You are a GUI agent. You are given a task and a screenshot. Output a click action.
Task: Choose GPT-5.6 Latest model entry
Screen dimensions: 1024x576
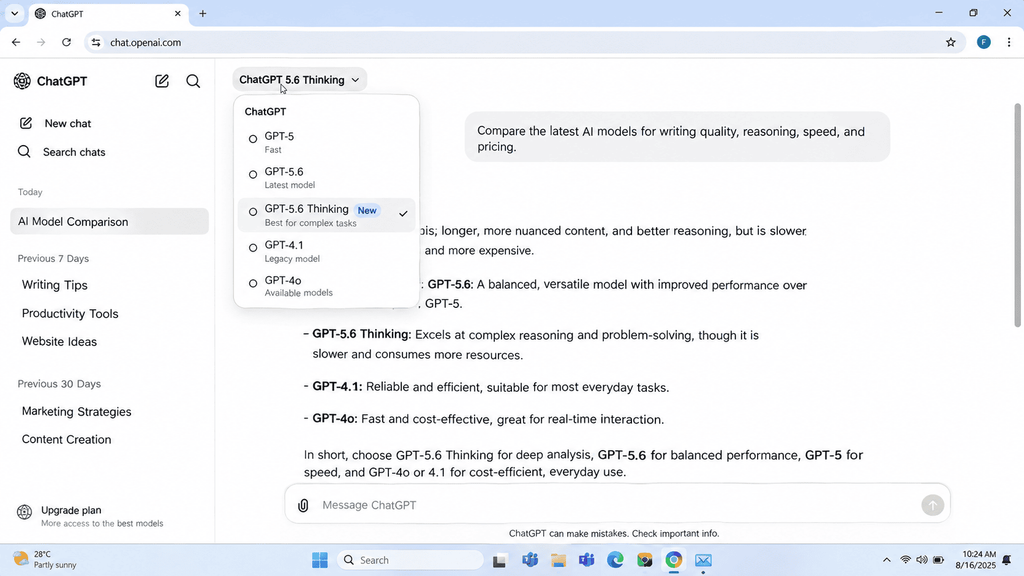click(x=326, y=178)
